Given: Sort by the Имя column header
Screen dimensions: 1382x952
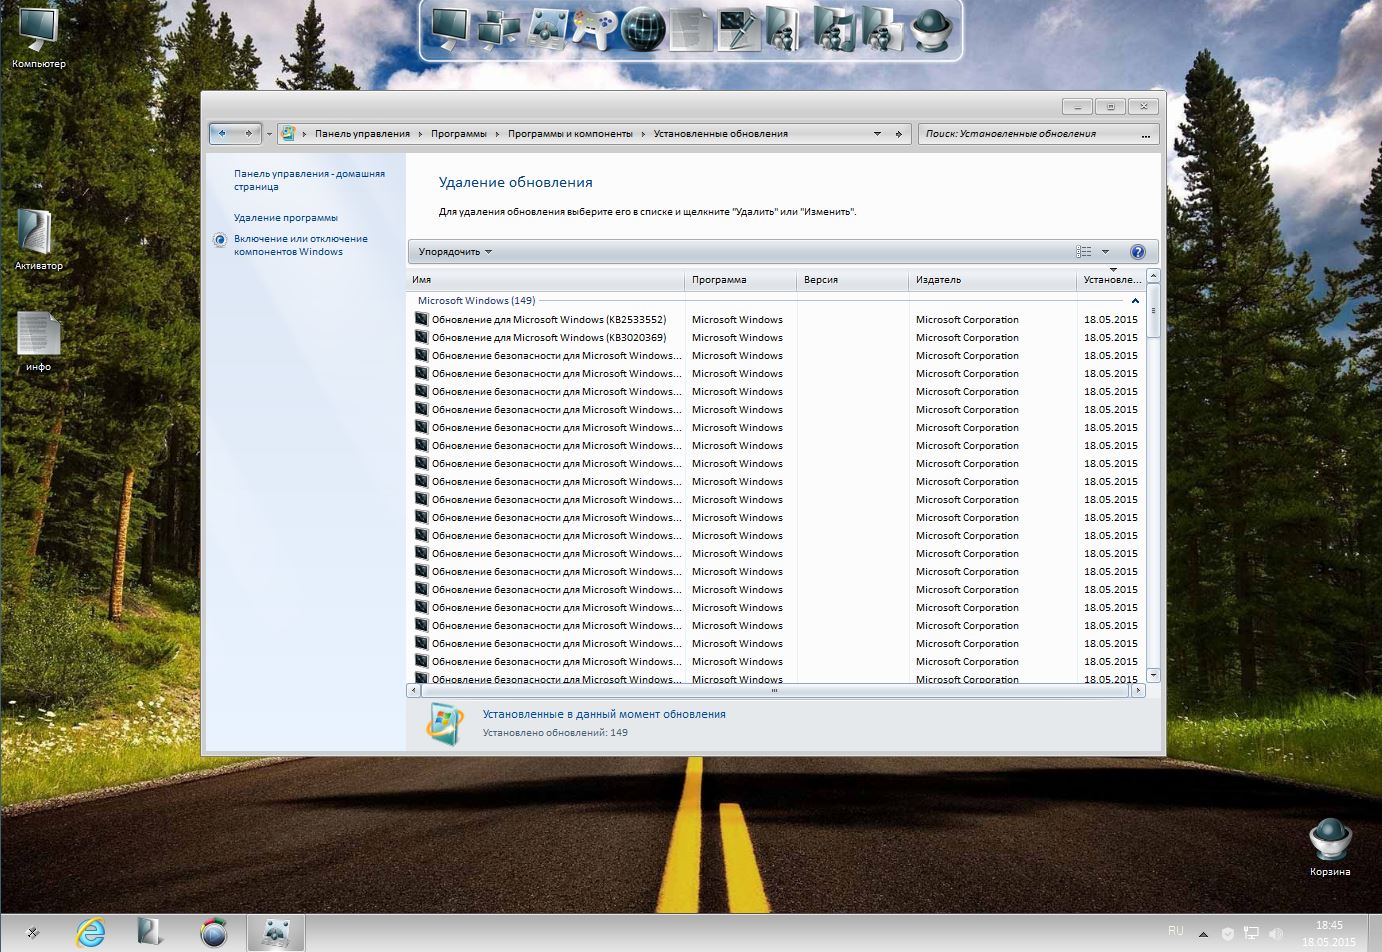Looking at the screenshot, I should 546,280.
